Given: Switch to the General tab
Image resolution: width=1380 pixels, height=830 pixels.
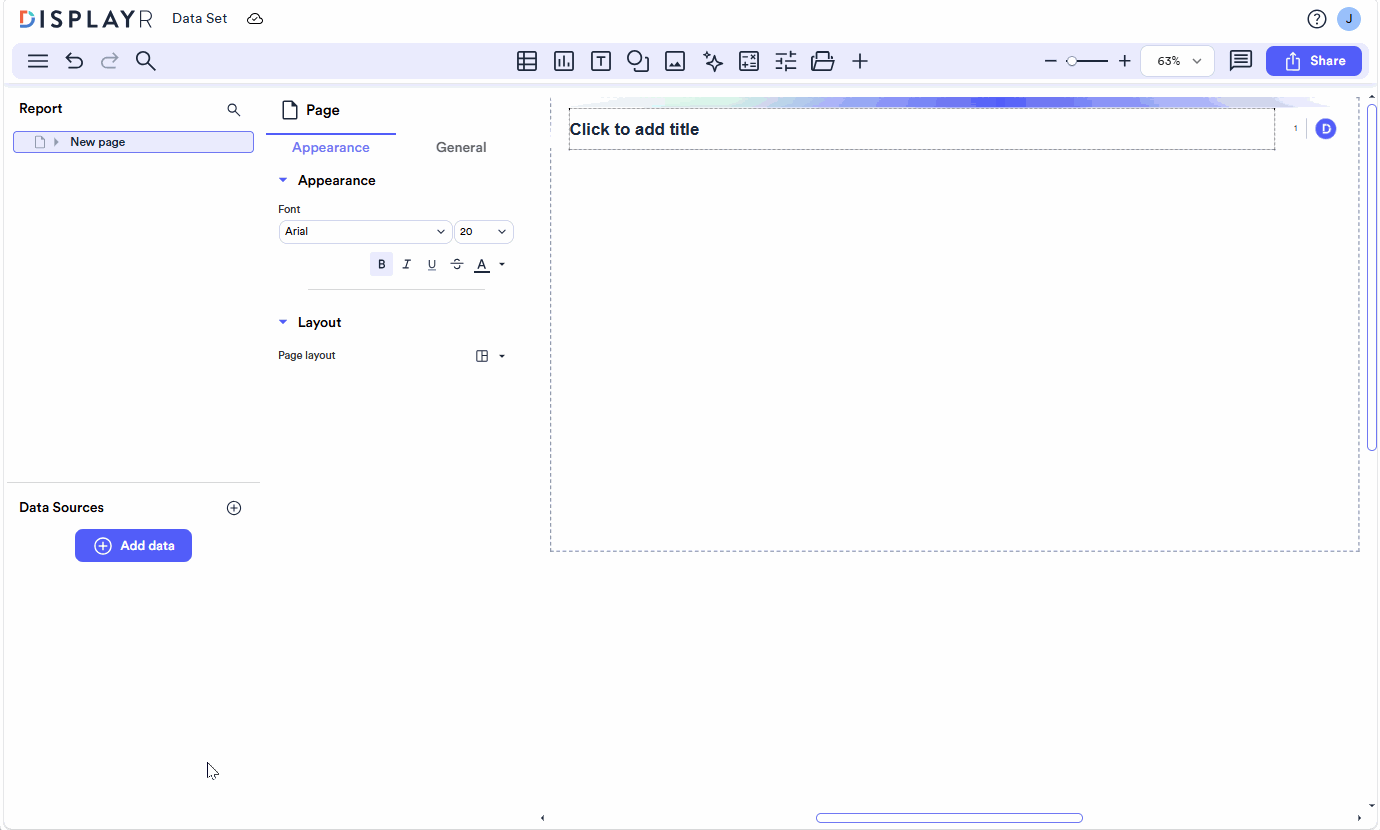Looking at the screenshot, I should coord(461,147).
